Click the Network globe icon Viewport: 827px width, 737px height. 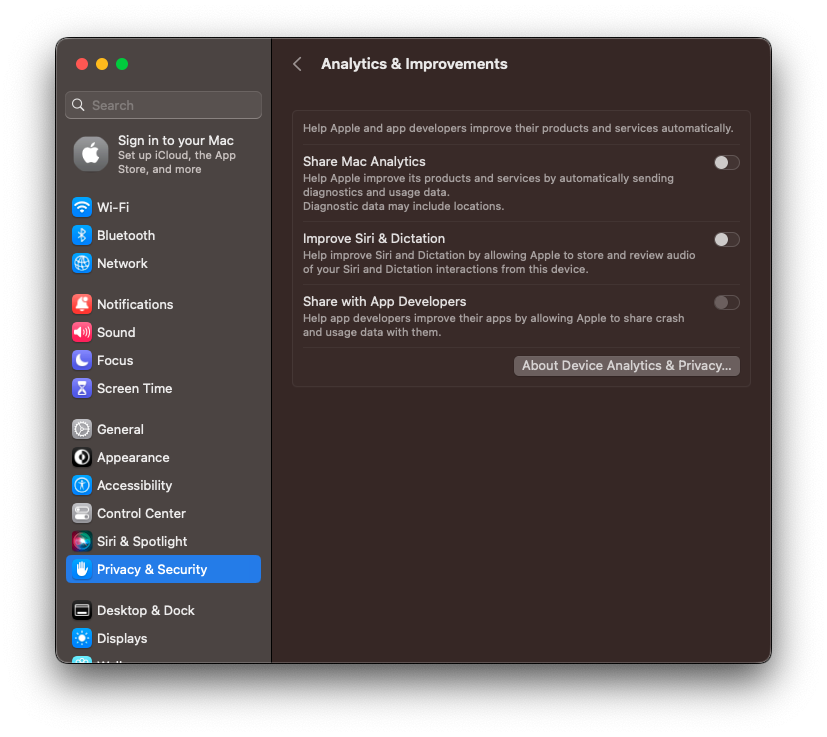click(x=82, y=263)
